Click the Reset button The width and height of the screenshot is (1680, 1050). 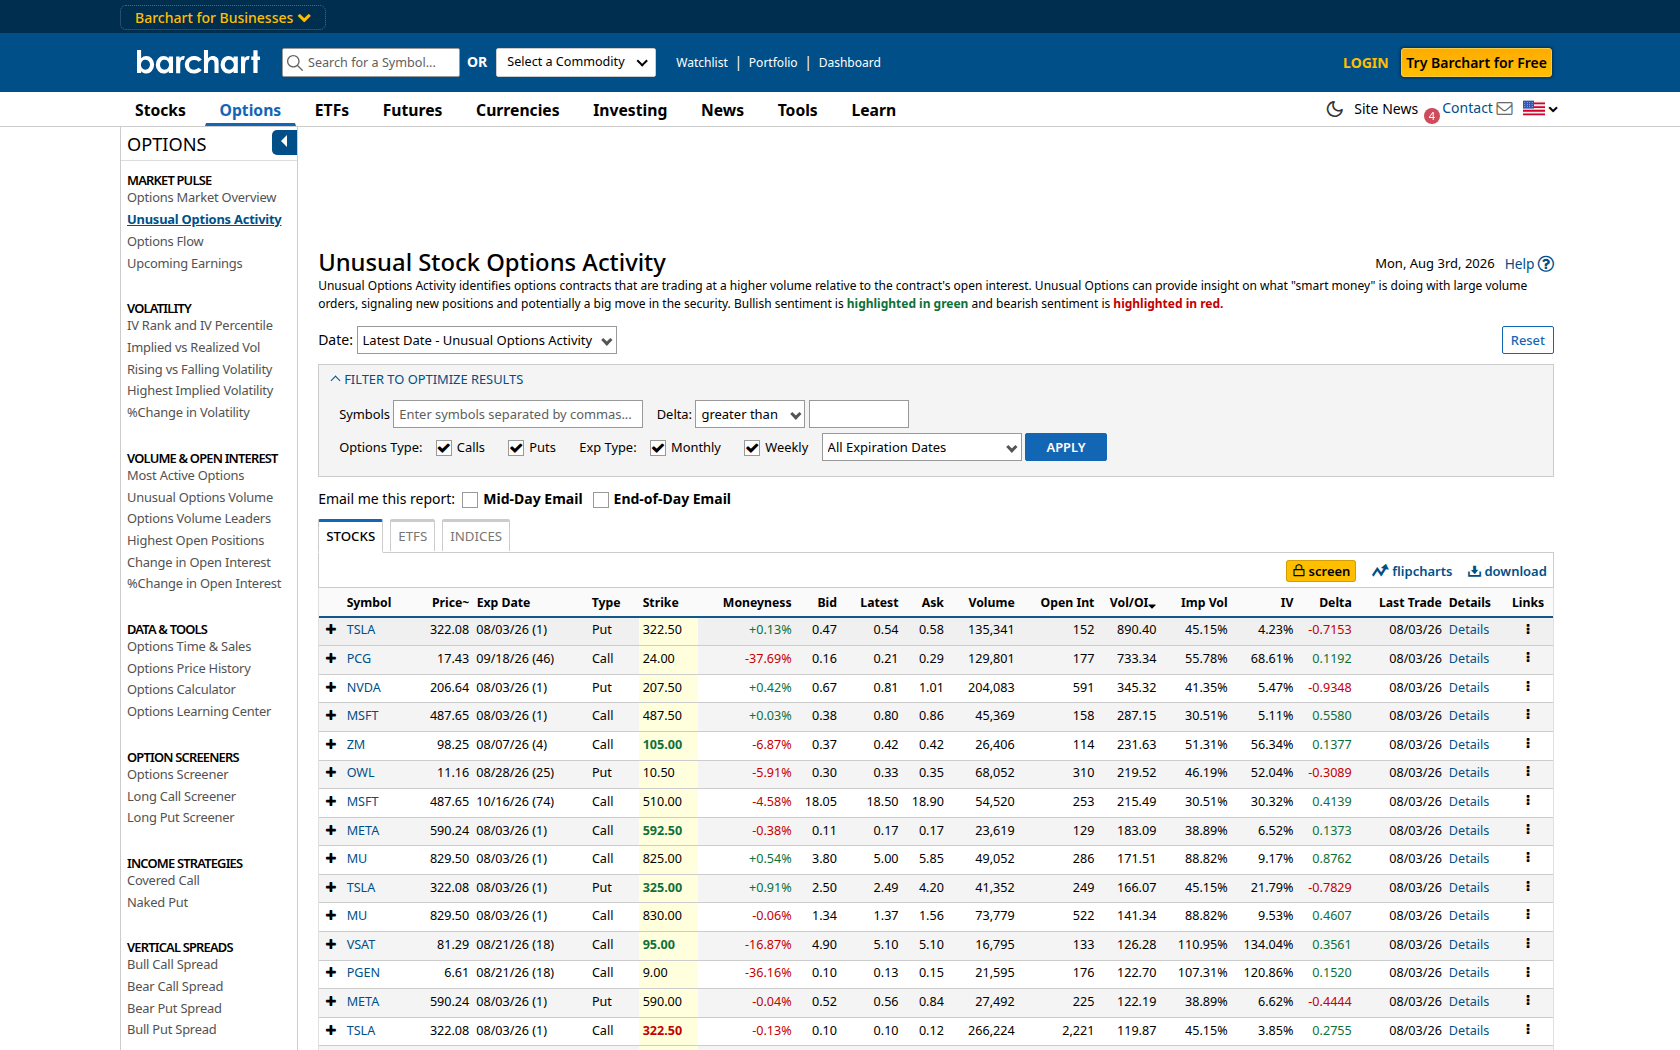pos(1528,340)
